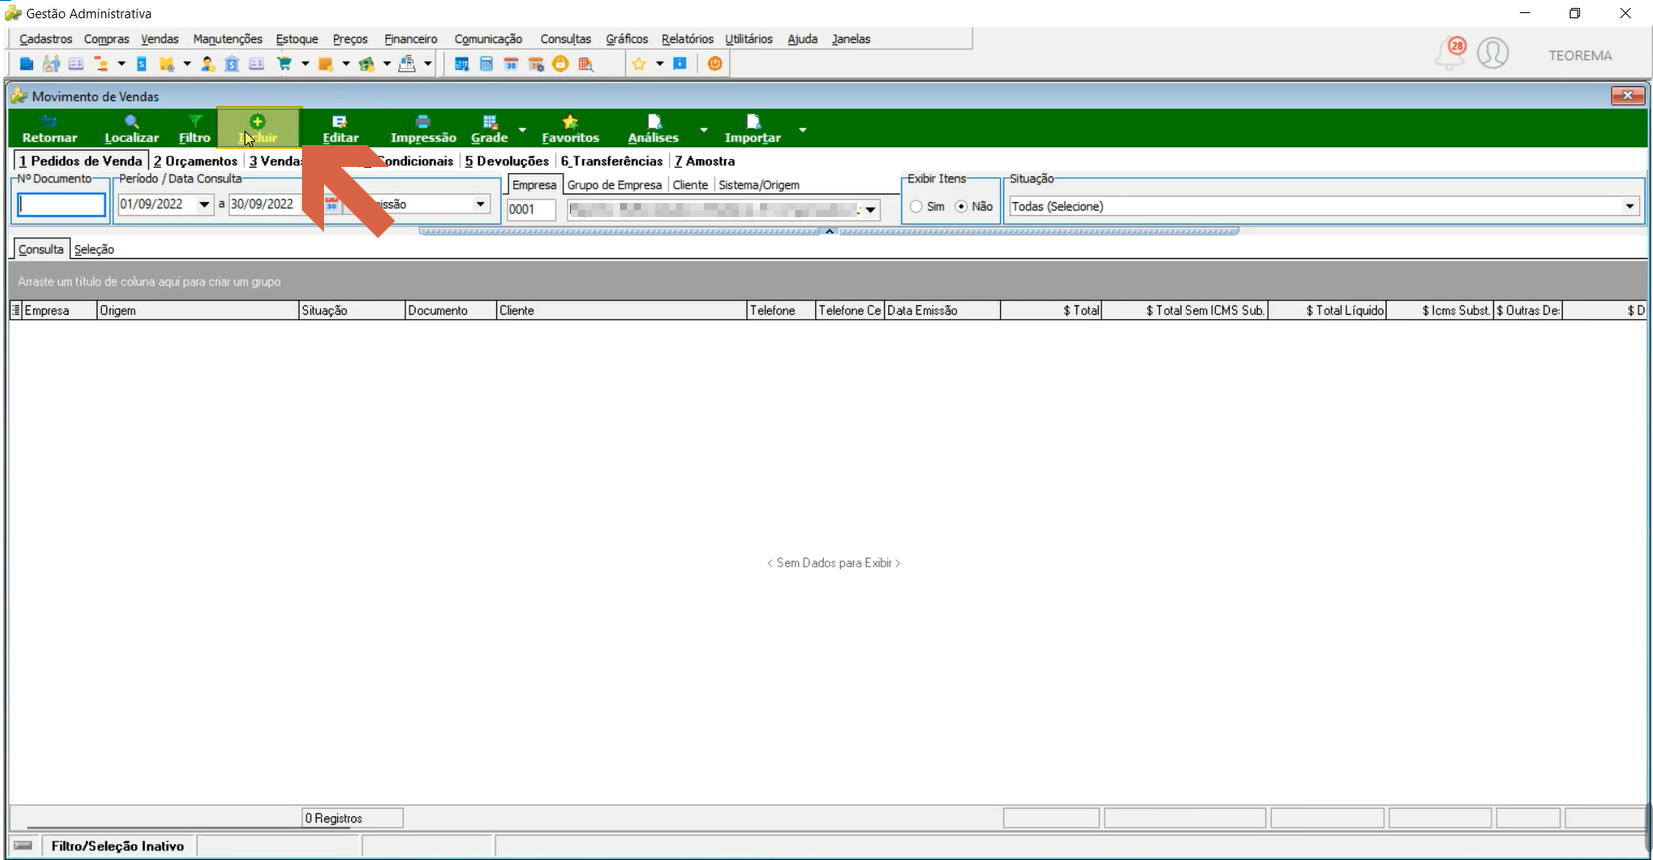The height and width of the screenshot is (860, 1653).
Task: Switch to the 5 Devoluções tab
Action: point(507,161)
